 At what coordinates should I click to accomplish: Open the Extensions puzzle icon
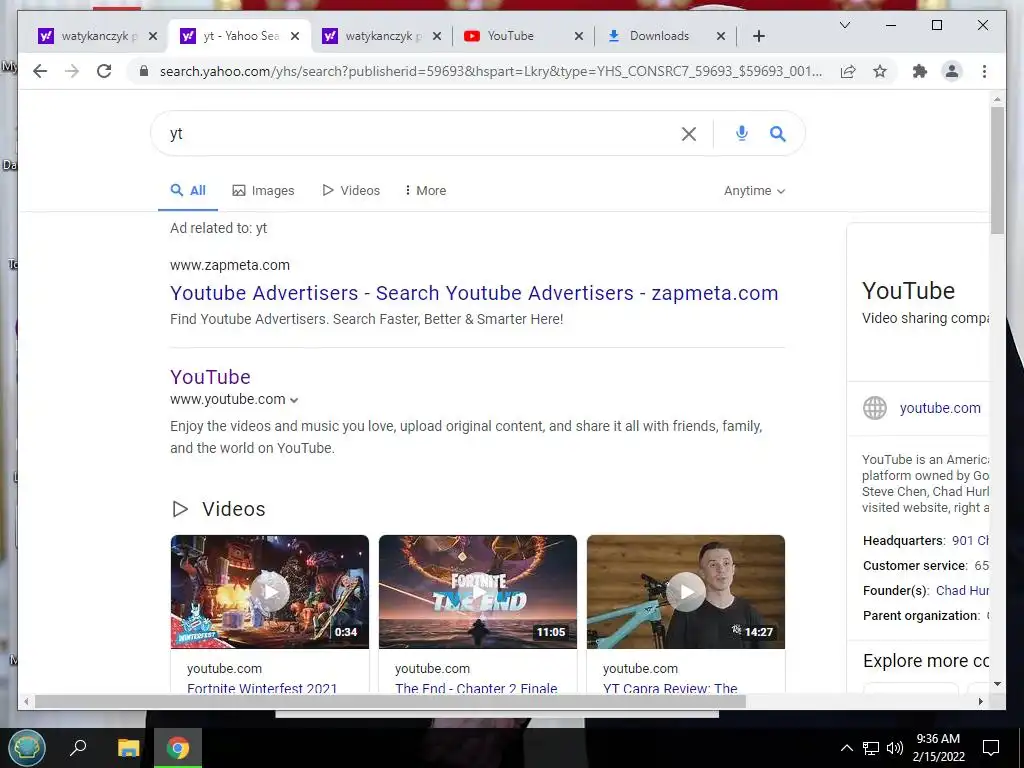[920, 71]
